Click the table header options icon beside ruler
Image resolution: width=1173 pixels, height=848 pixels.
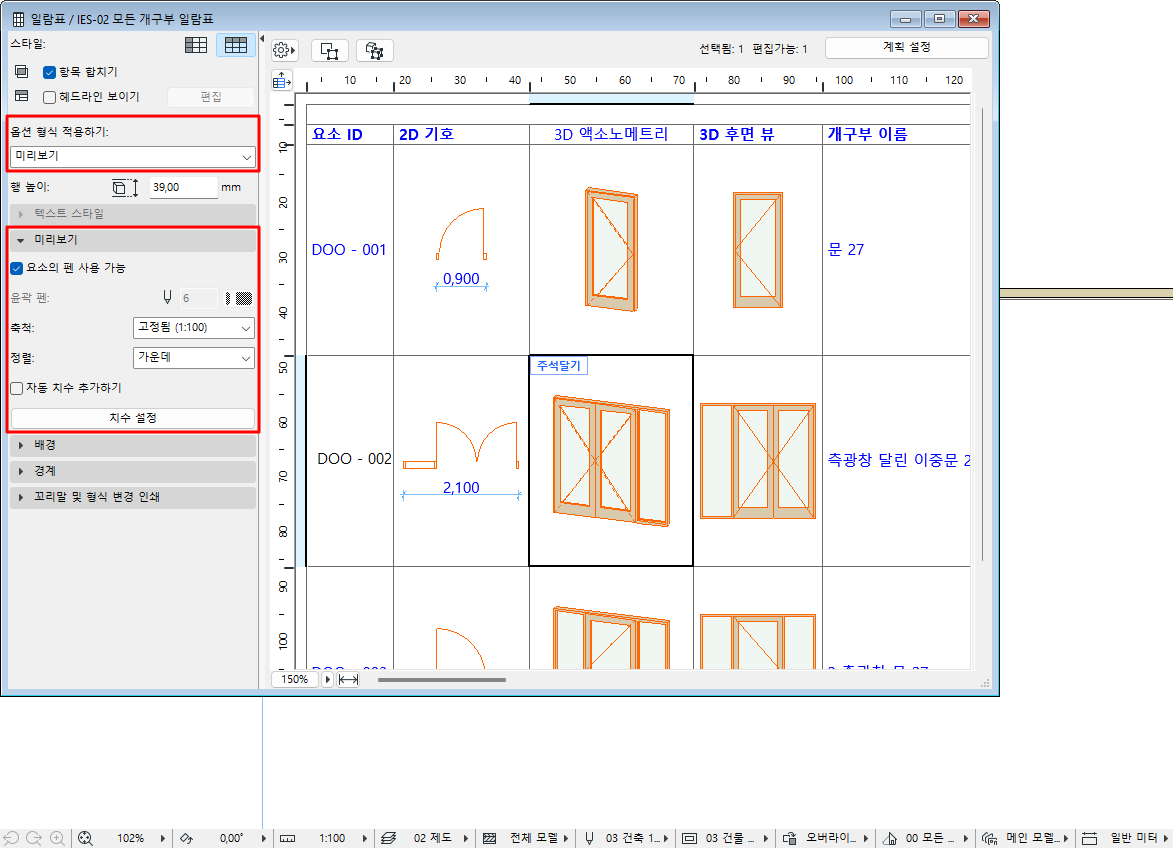click(282, 81)
